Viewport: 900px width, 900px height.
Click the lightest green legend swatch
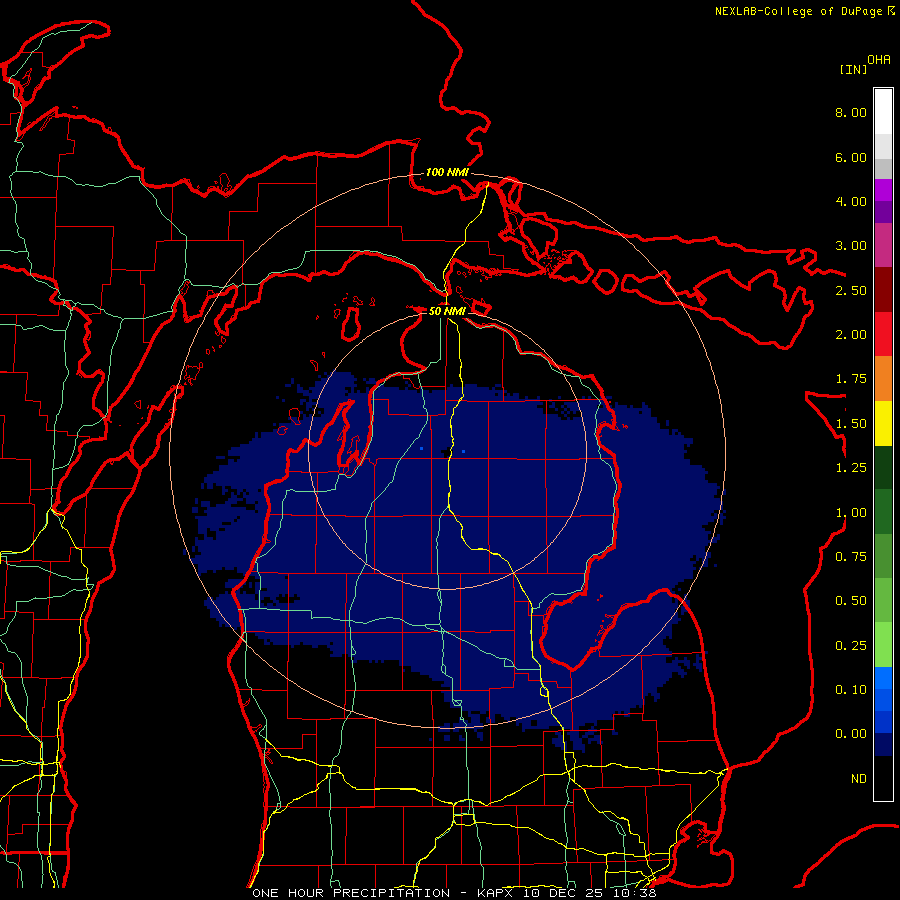883,645
